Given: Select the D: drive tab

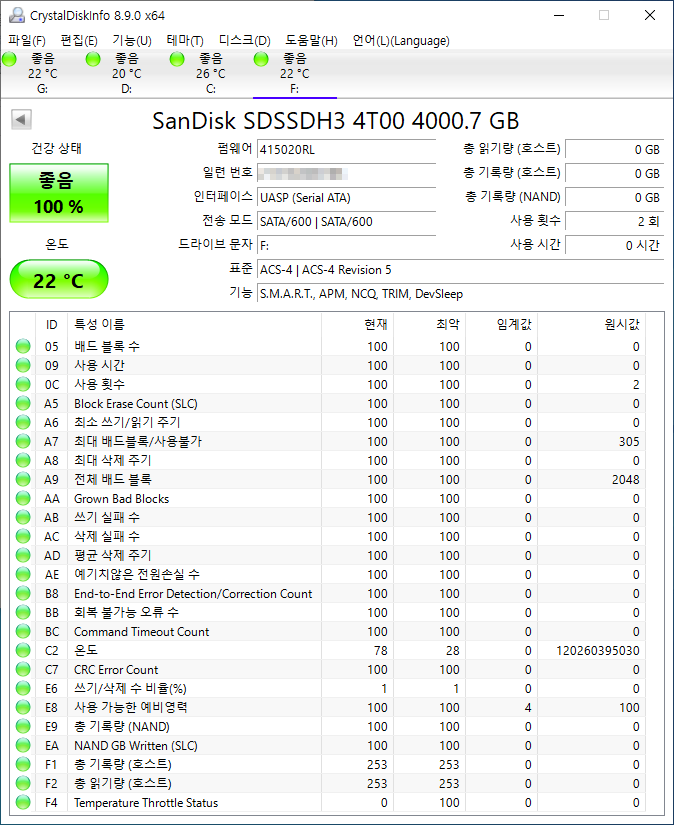Looking at the screenshot, I should [x=126, y=74].
